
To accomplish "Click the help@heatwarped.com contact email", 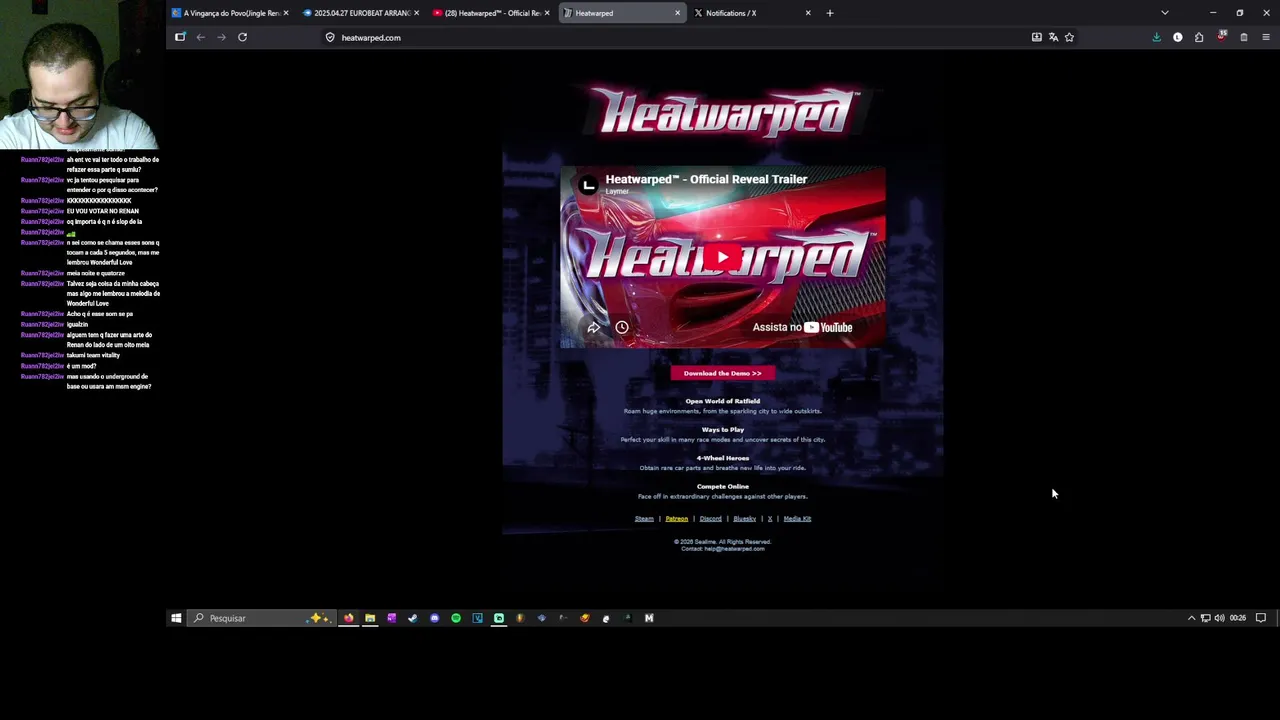I will pos(734,549).
